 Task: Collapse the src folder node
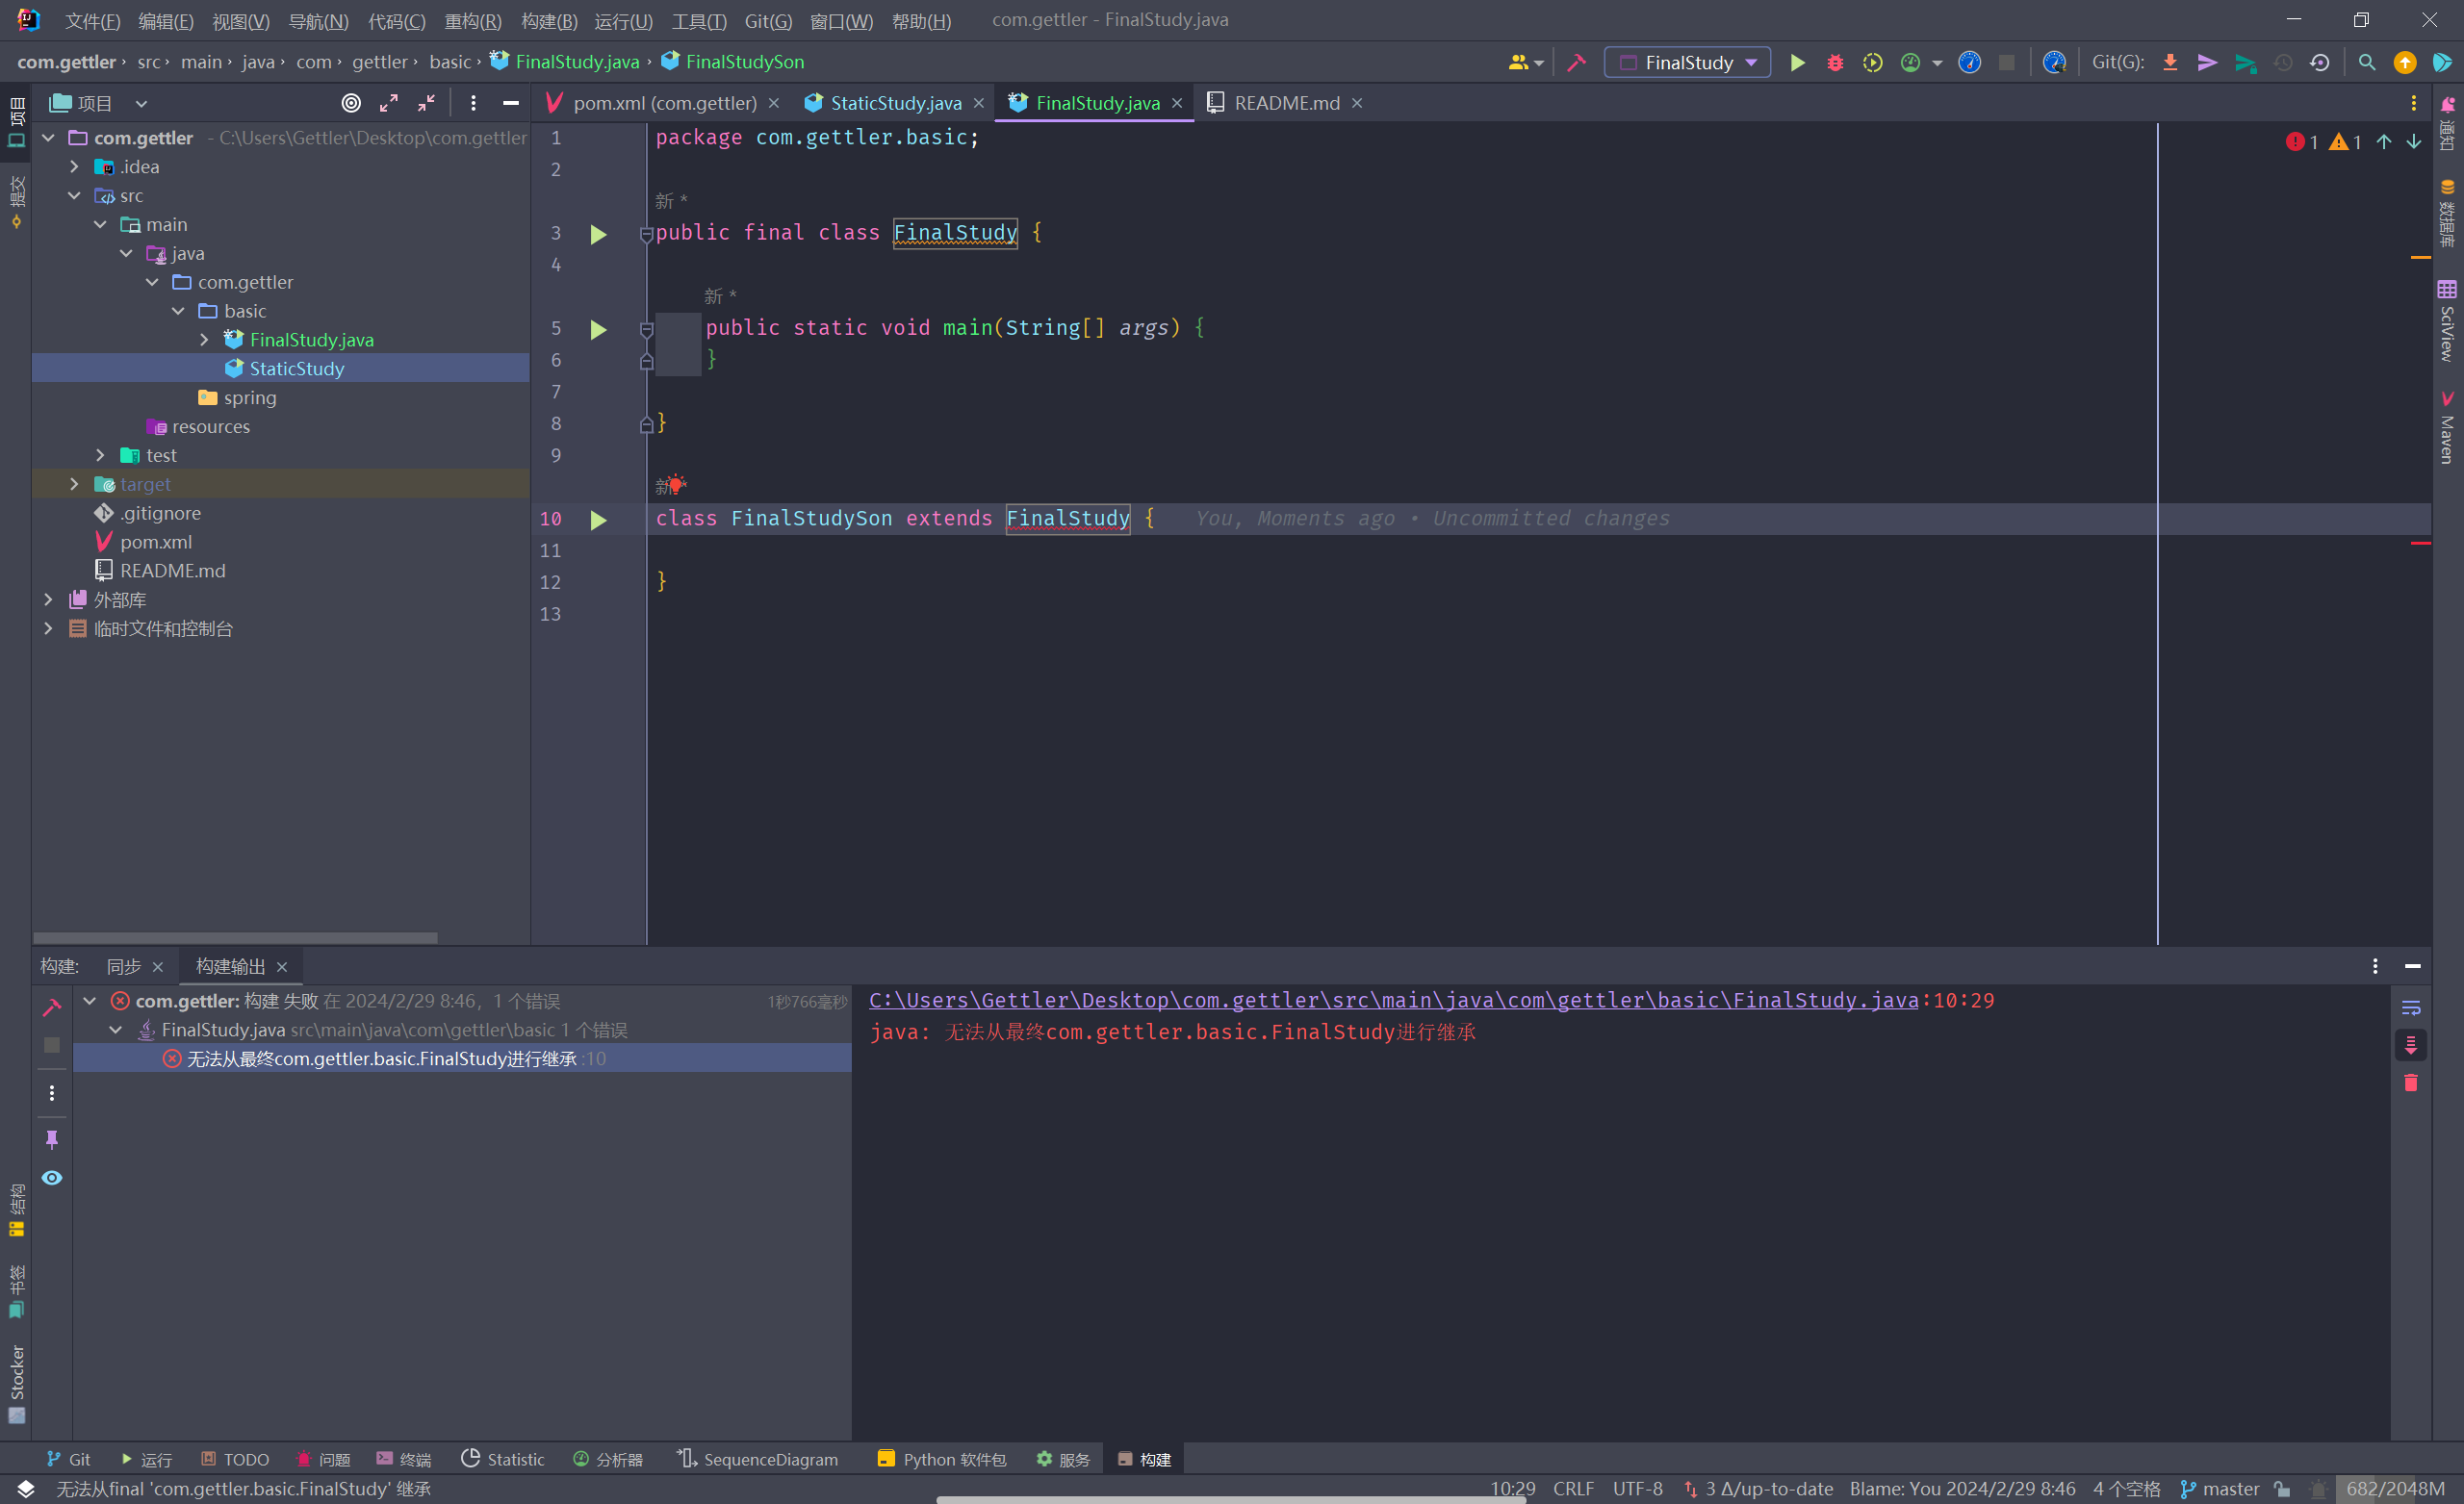74,196
